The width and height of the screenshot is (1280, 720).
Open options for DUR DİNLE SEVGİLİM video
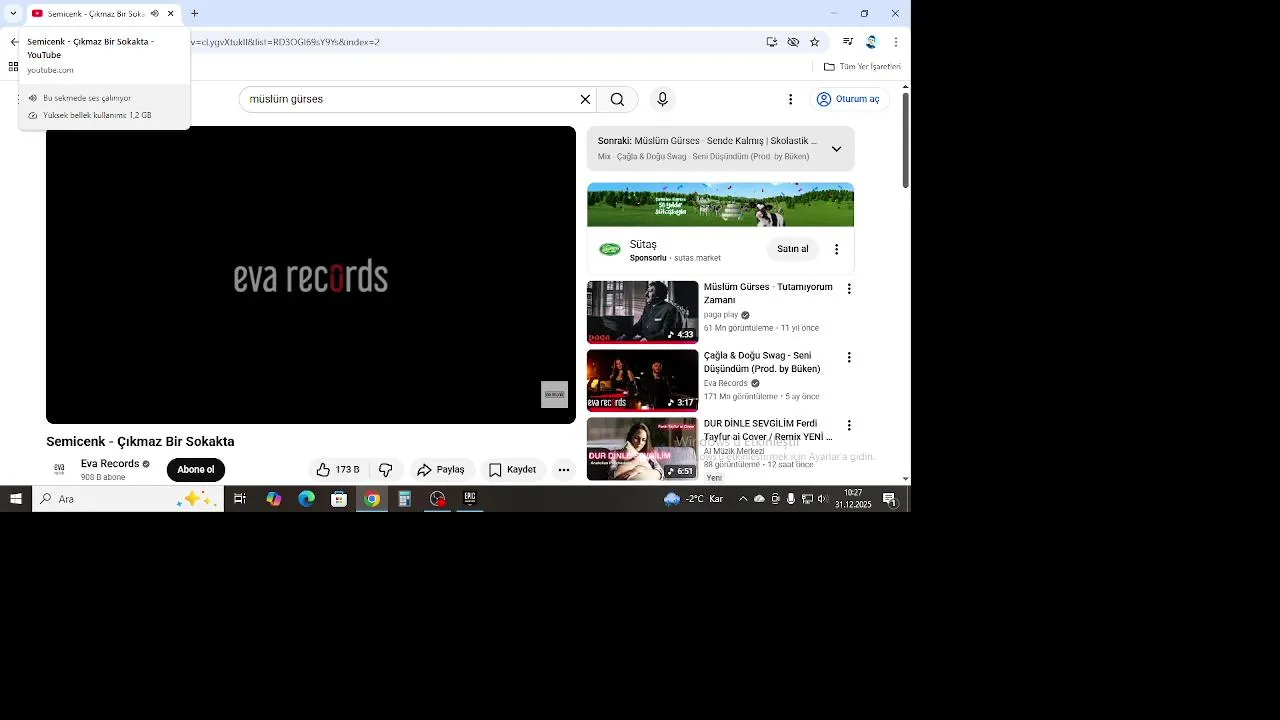point(849,425)
